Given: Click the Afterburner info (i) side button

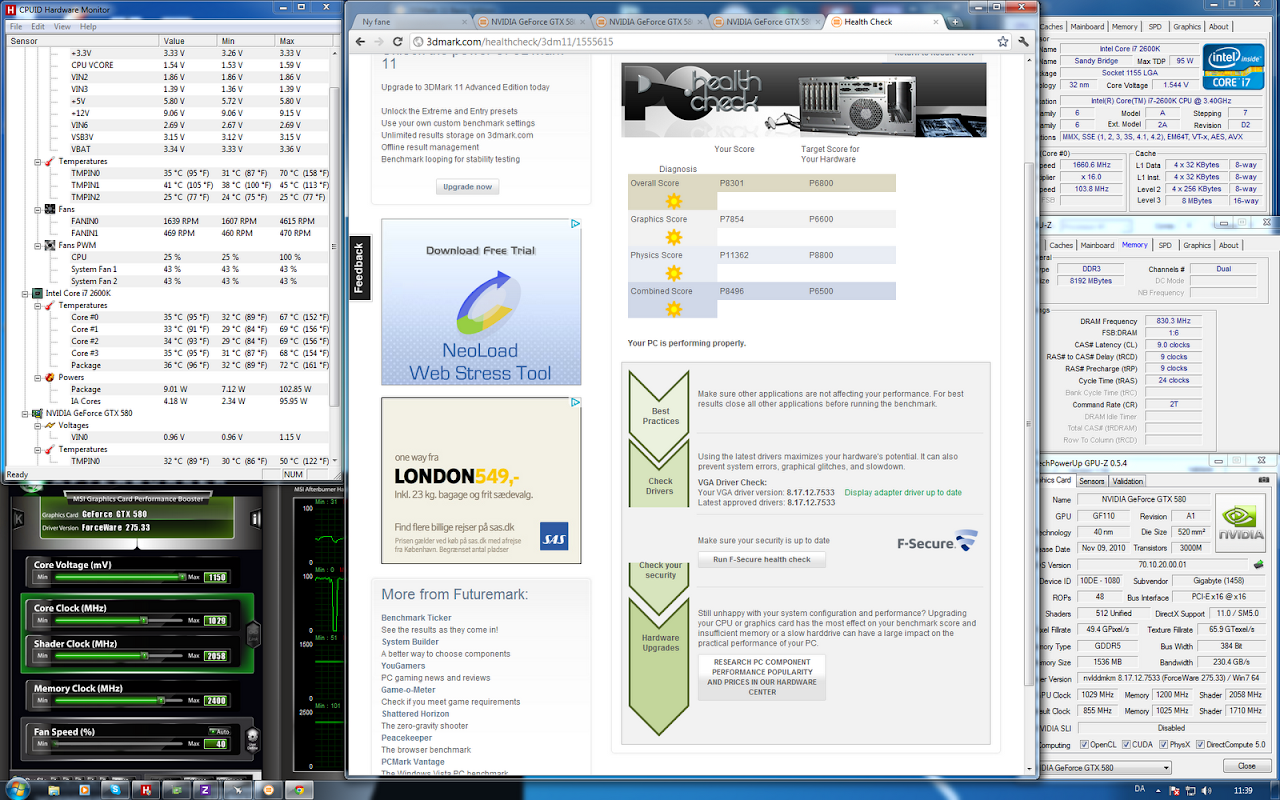Looking at the screenshot, I should 254,521.
